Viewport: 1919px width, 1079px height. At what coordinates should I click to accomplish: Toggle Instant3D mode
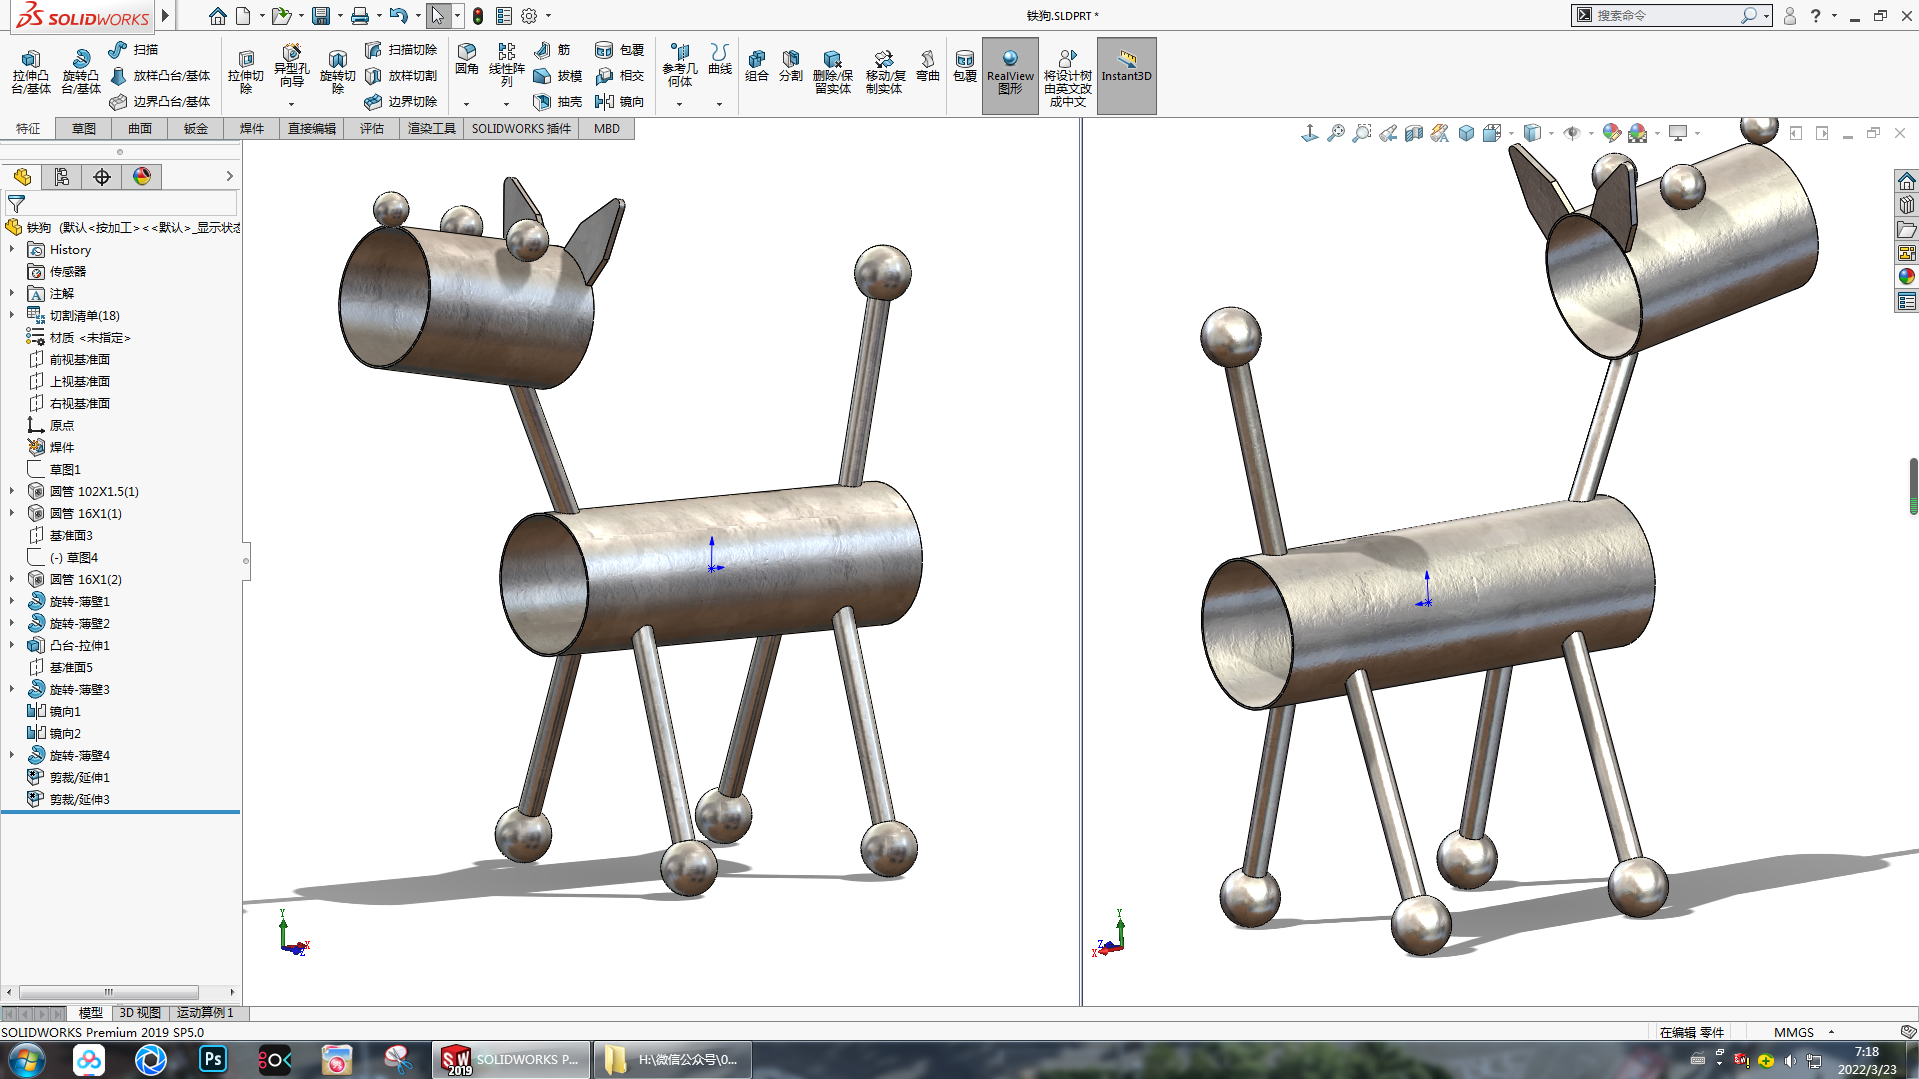point(1126,75)
